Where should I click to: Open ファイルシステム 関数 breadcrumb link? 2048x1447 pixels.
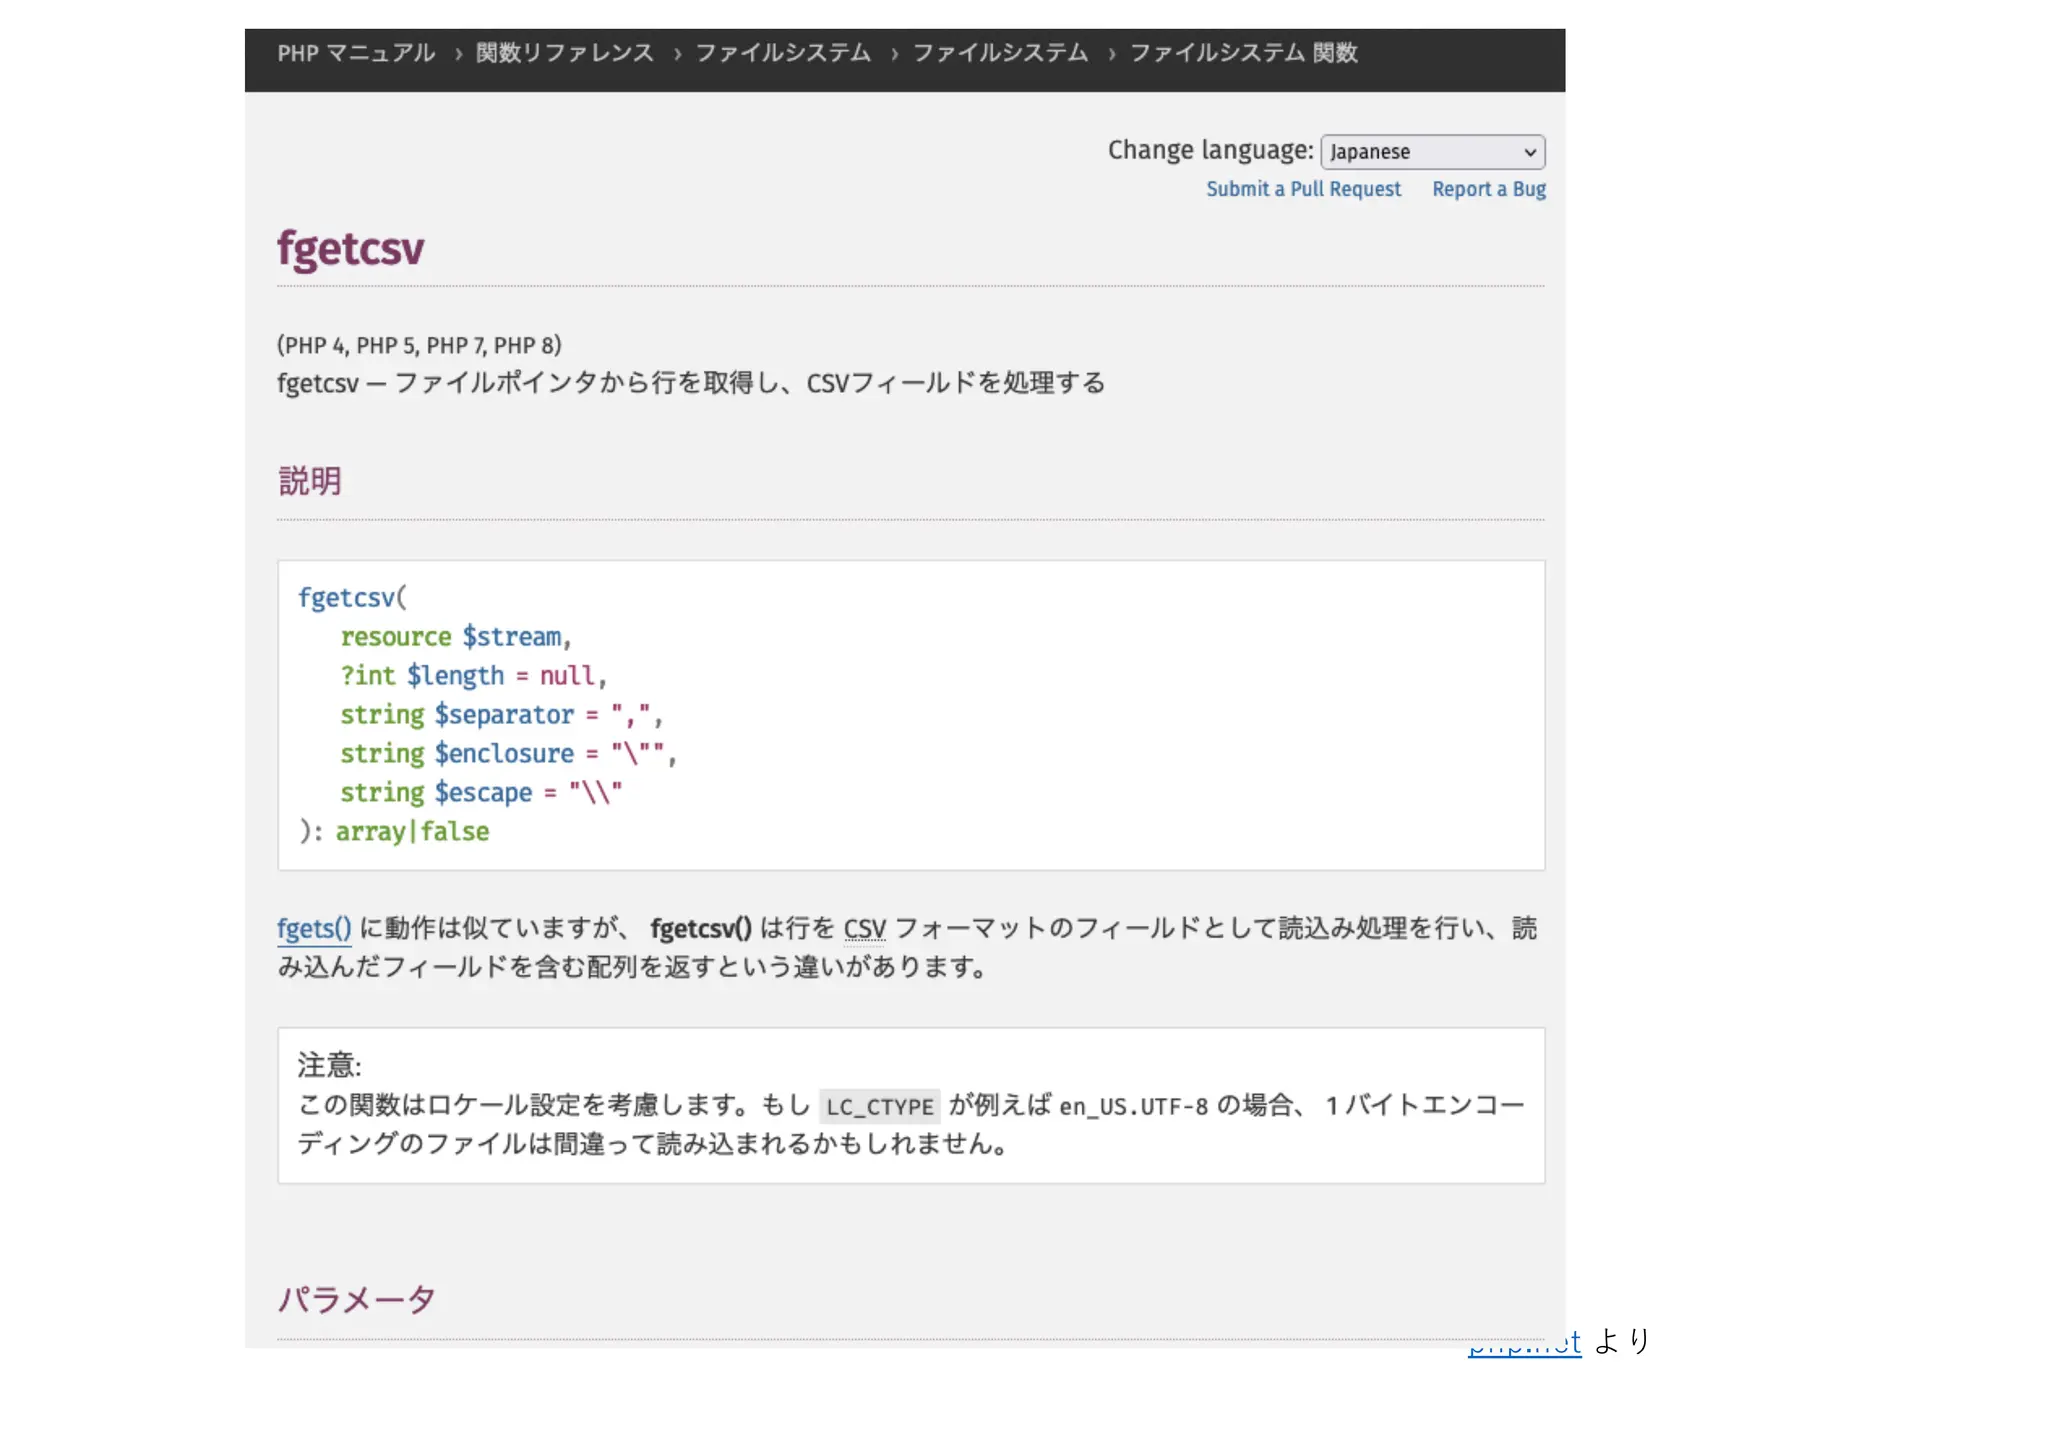click(1243, 53)
